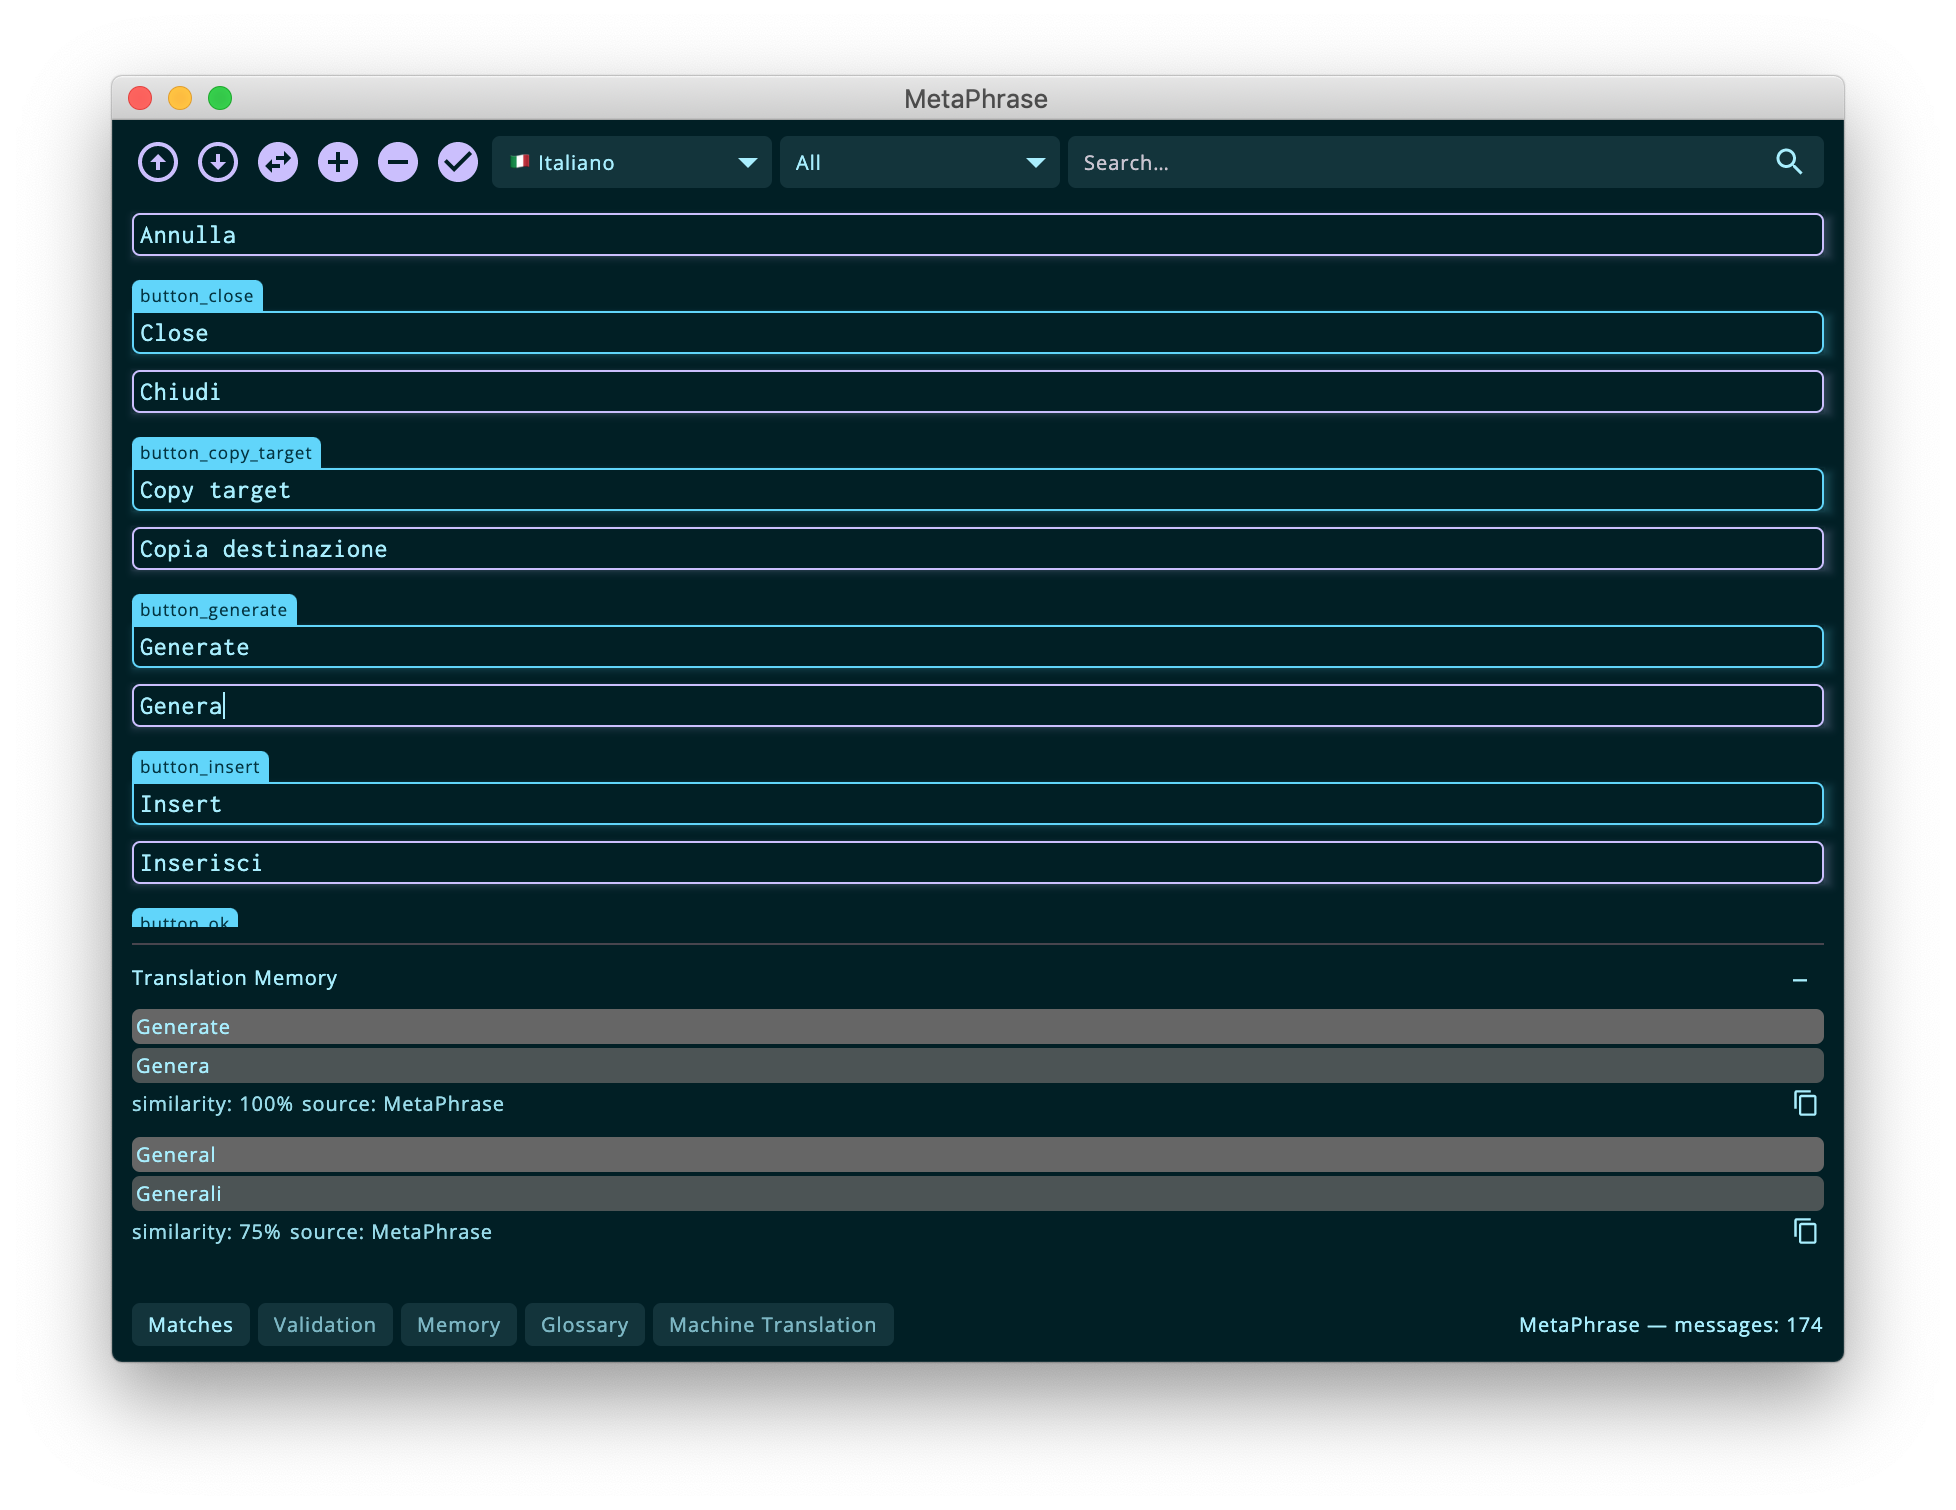Click the 'Annulla' translation field
The width and height of the screenshot is (1956, 1510).
pos(978,235)
